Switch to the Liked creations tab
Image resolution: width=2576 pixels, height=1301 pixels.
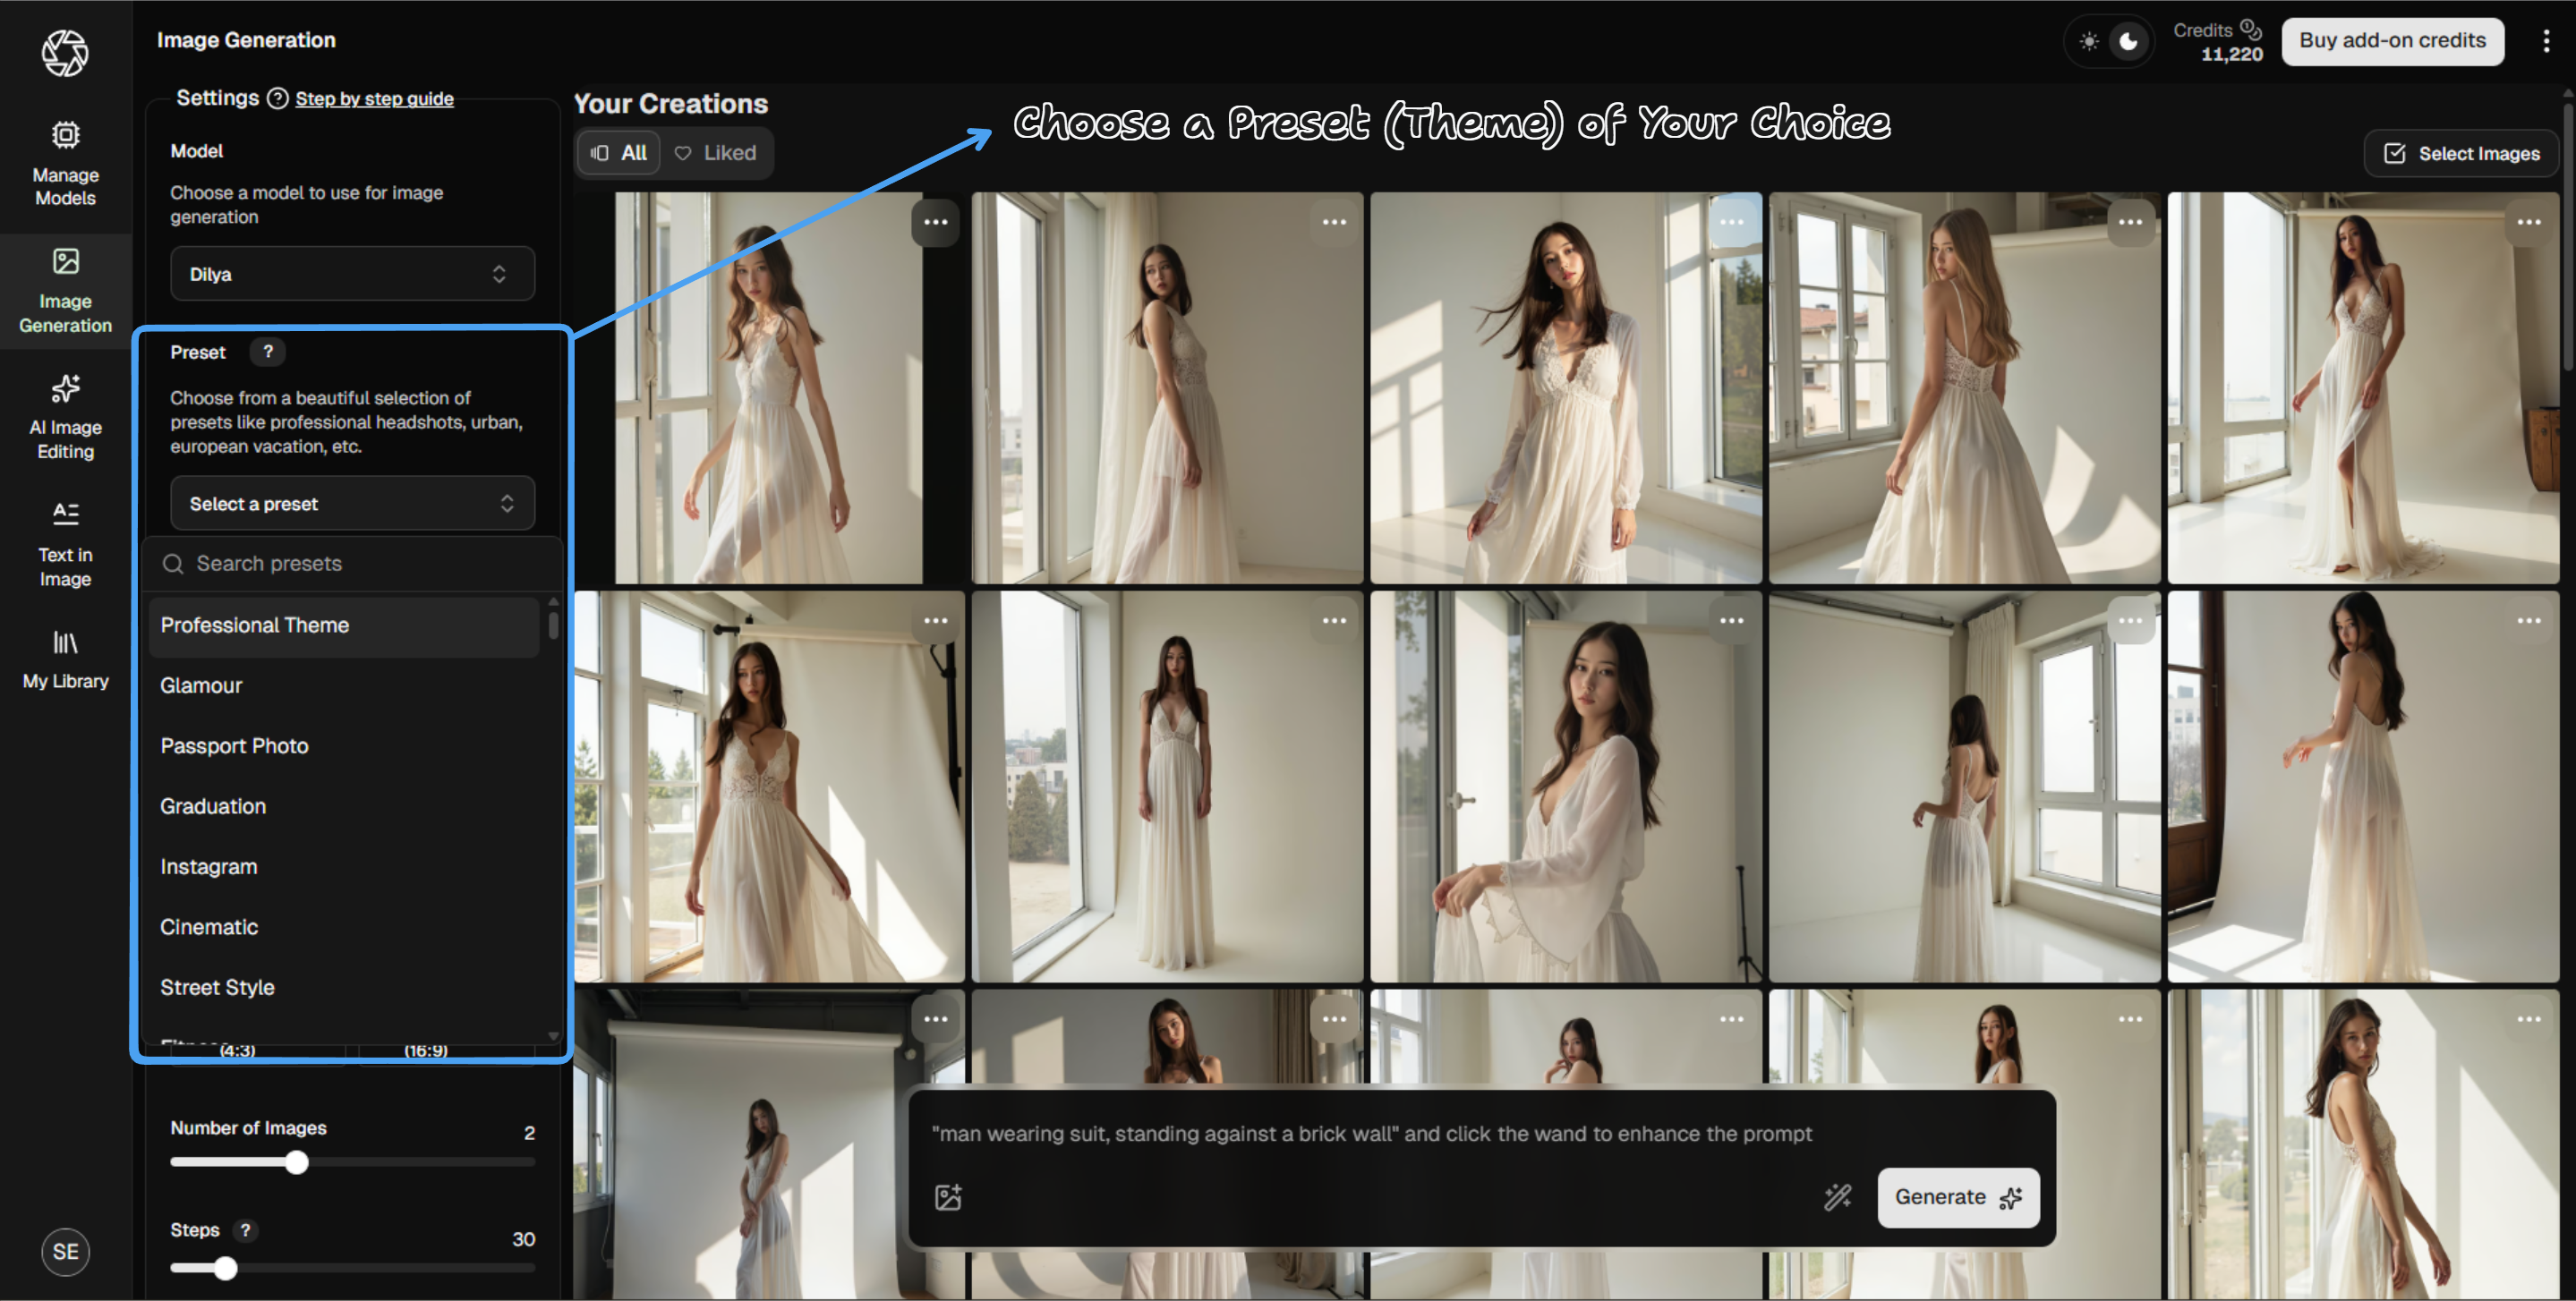[x=715, y=153]
